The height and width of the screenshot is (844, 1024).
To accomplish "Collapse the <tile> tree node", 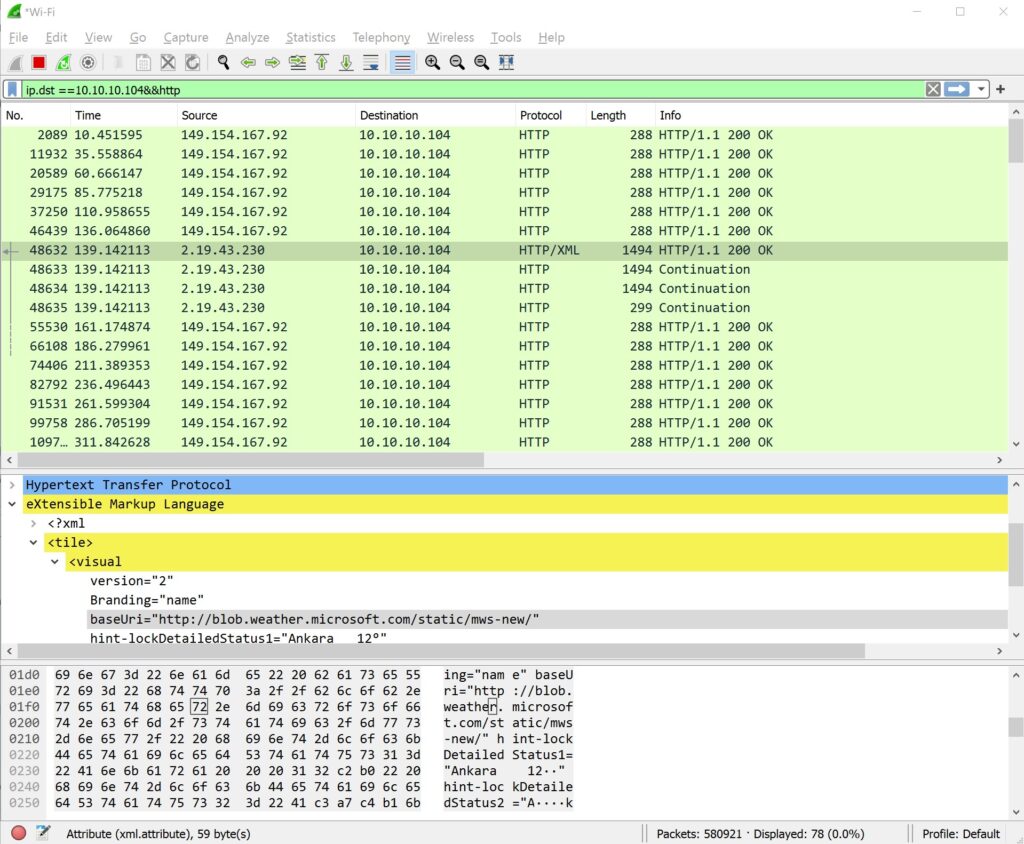I will point(33,543).
